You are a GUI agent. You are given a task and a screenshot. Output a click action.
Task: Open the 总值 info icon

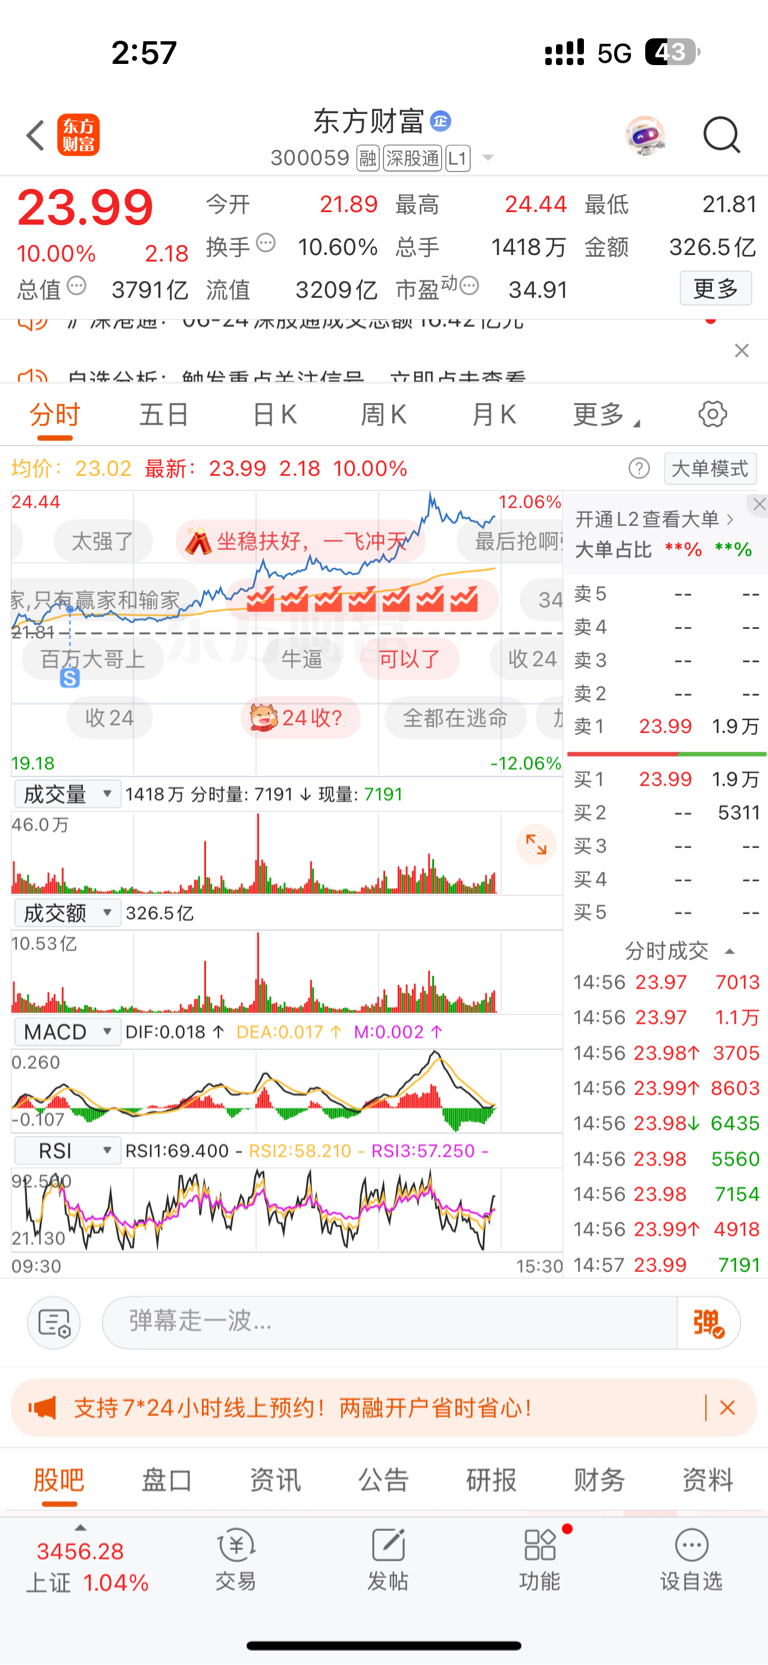77,286
